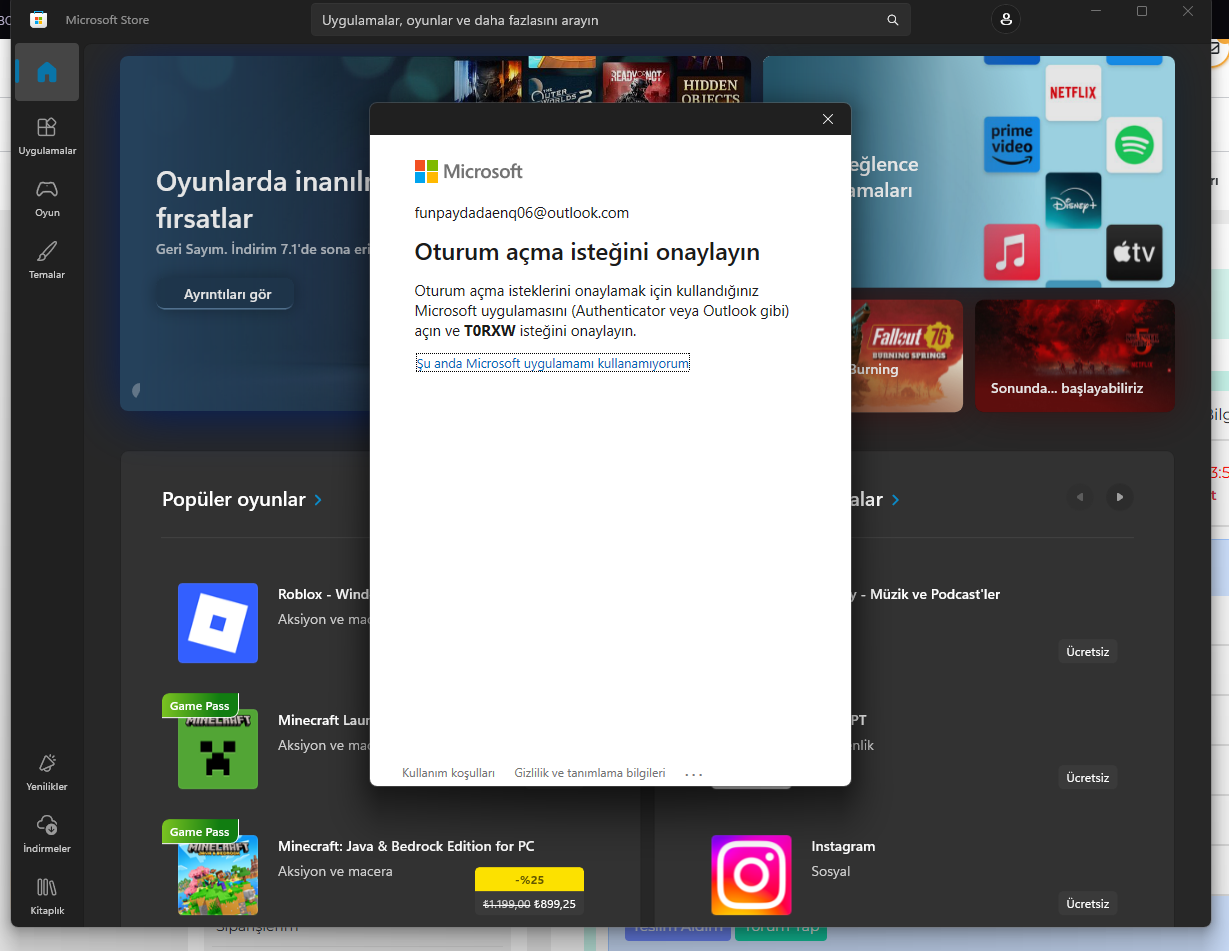Click 'Şu anda Microsoft uygulamamı kullanamıyorum' link
Image resolution: width=1229 pixels, height=951 pixels.
(553, 363)
